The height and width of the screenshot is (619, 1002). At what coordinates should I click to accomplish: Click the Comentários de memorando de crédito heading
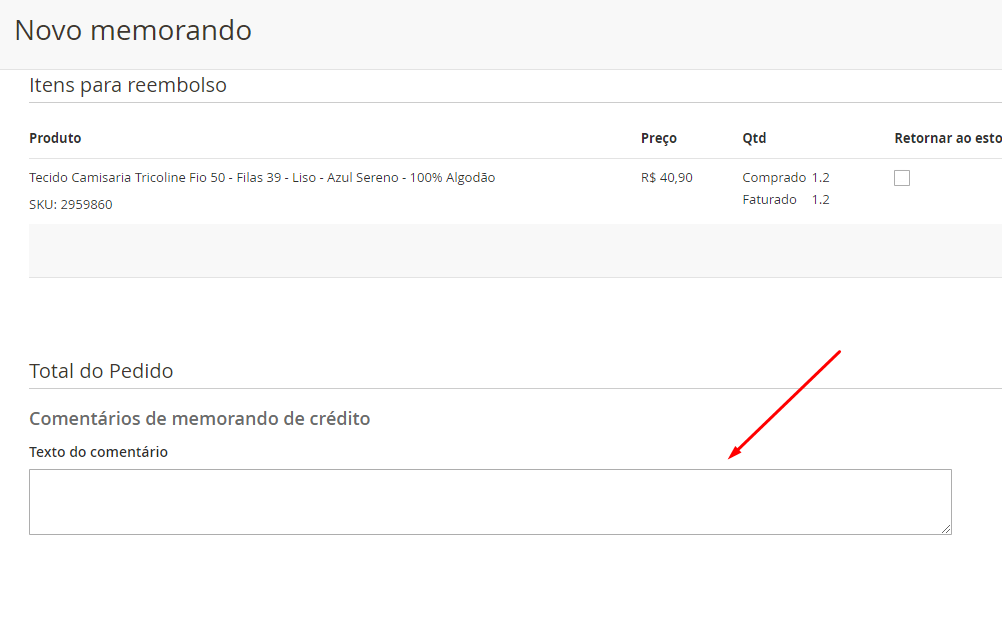(x=199, y=418)
